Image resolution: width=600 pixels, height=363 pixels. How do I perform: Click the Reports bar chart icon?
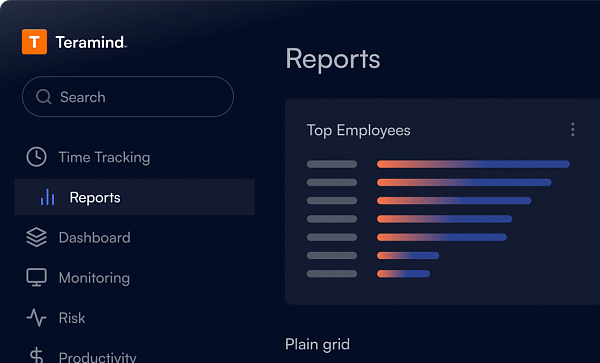point(47,197)
